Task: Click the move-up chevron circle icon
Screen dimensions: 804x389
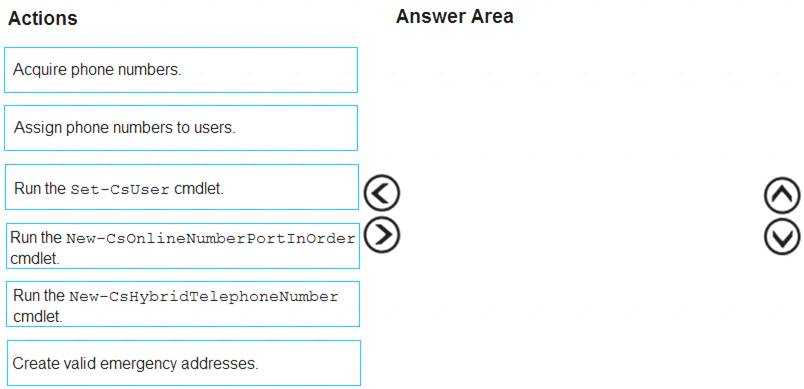Action: 782,195
